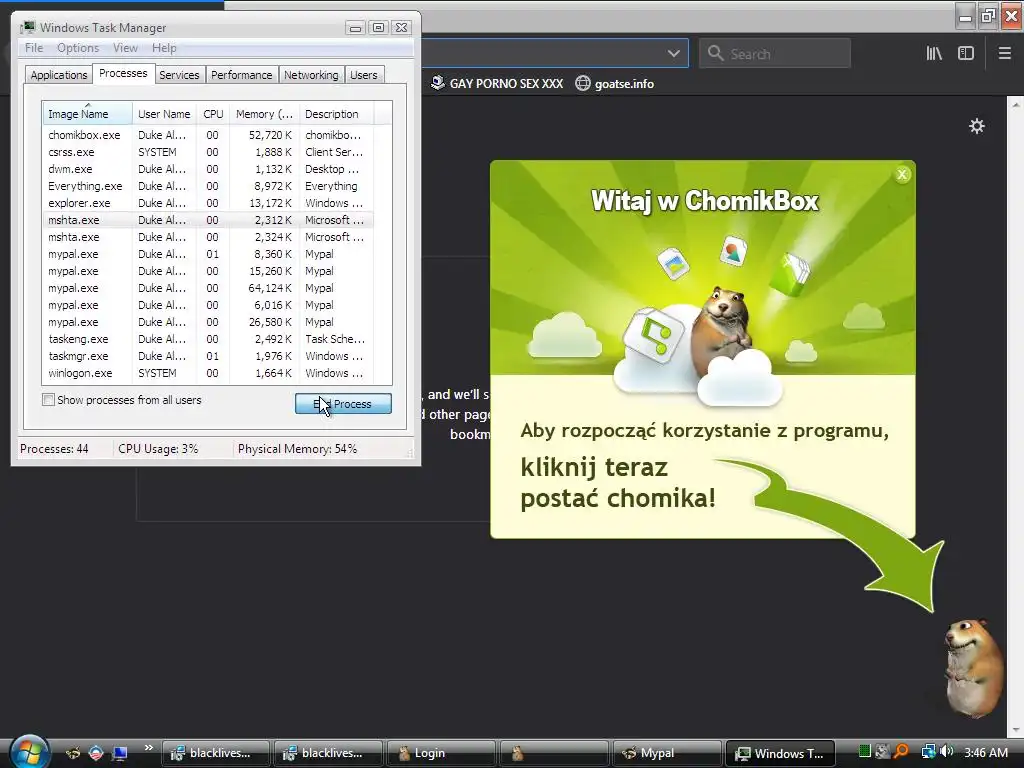Select the csrss.exe process row

pos(208,152)
